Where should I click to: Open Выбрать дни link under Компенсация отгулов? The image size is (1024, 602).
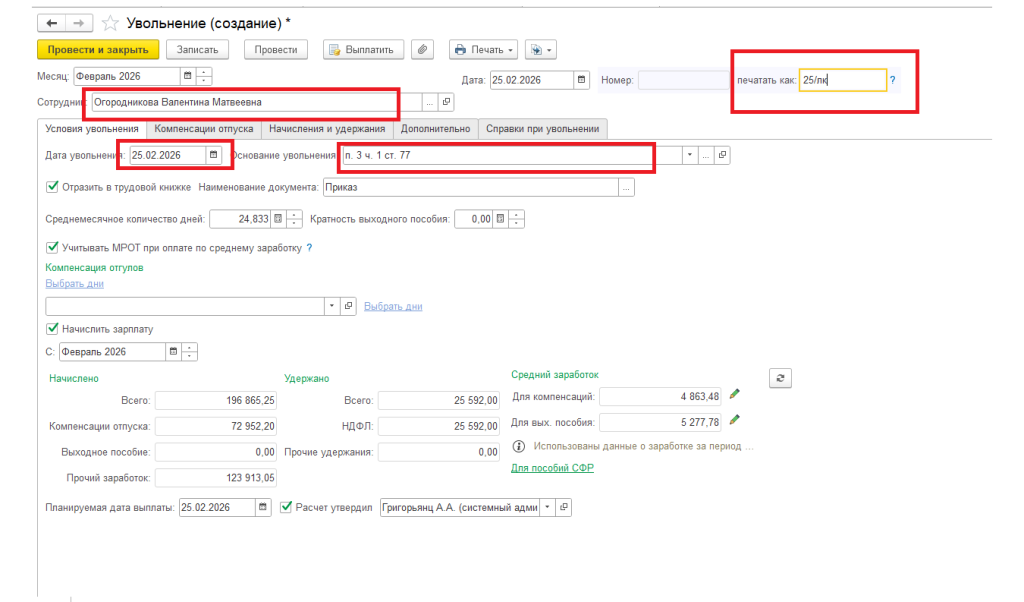(x=74, y=283)
